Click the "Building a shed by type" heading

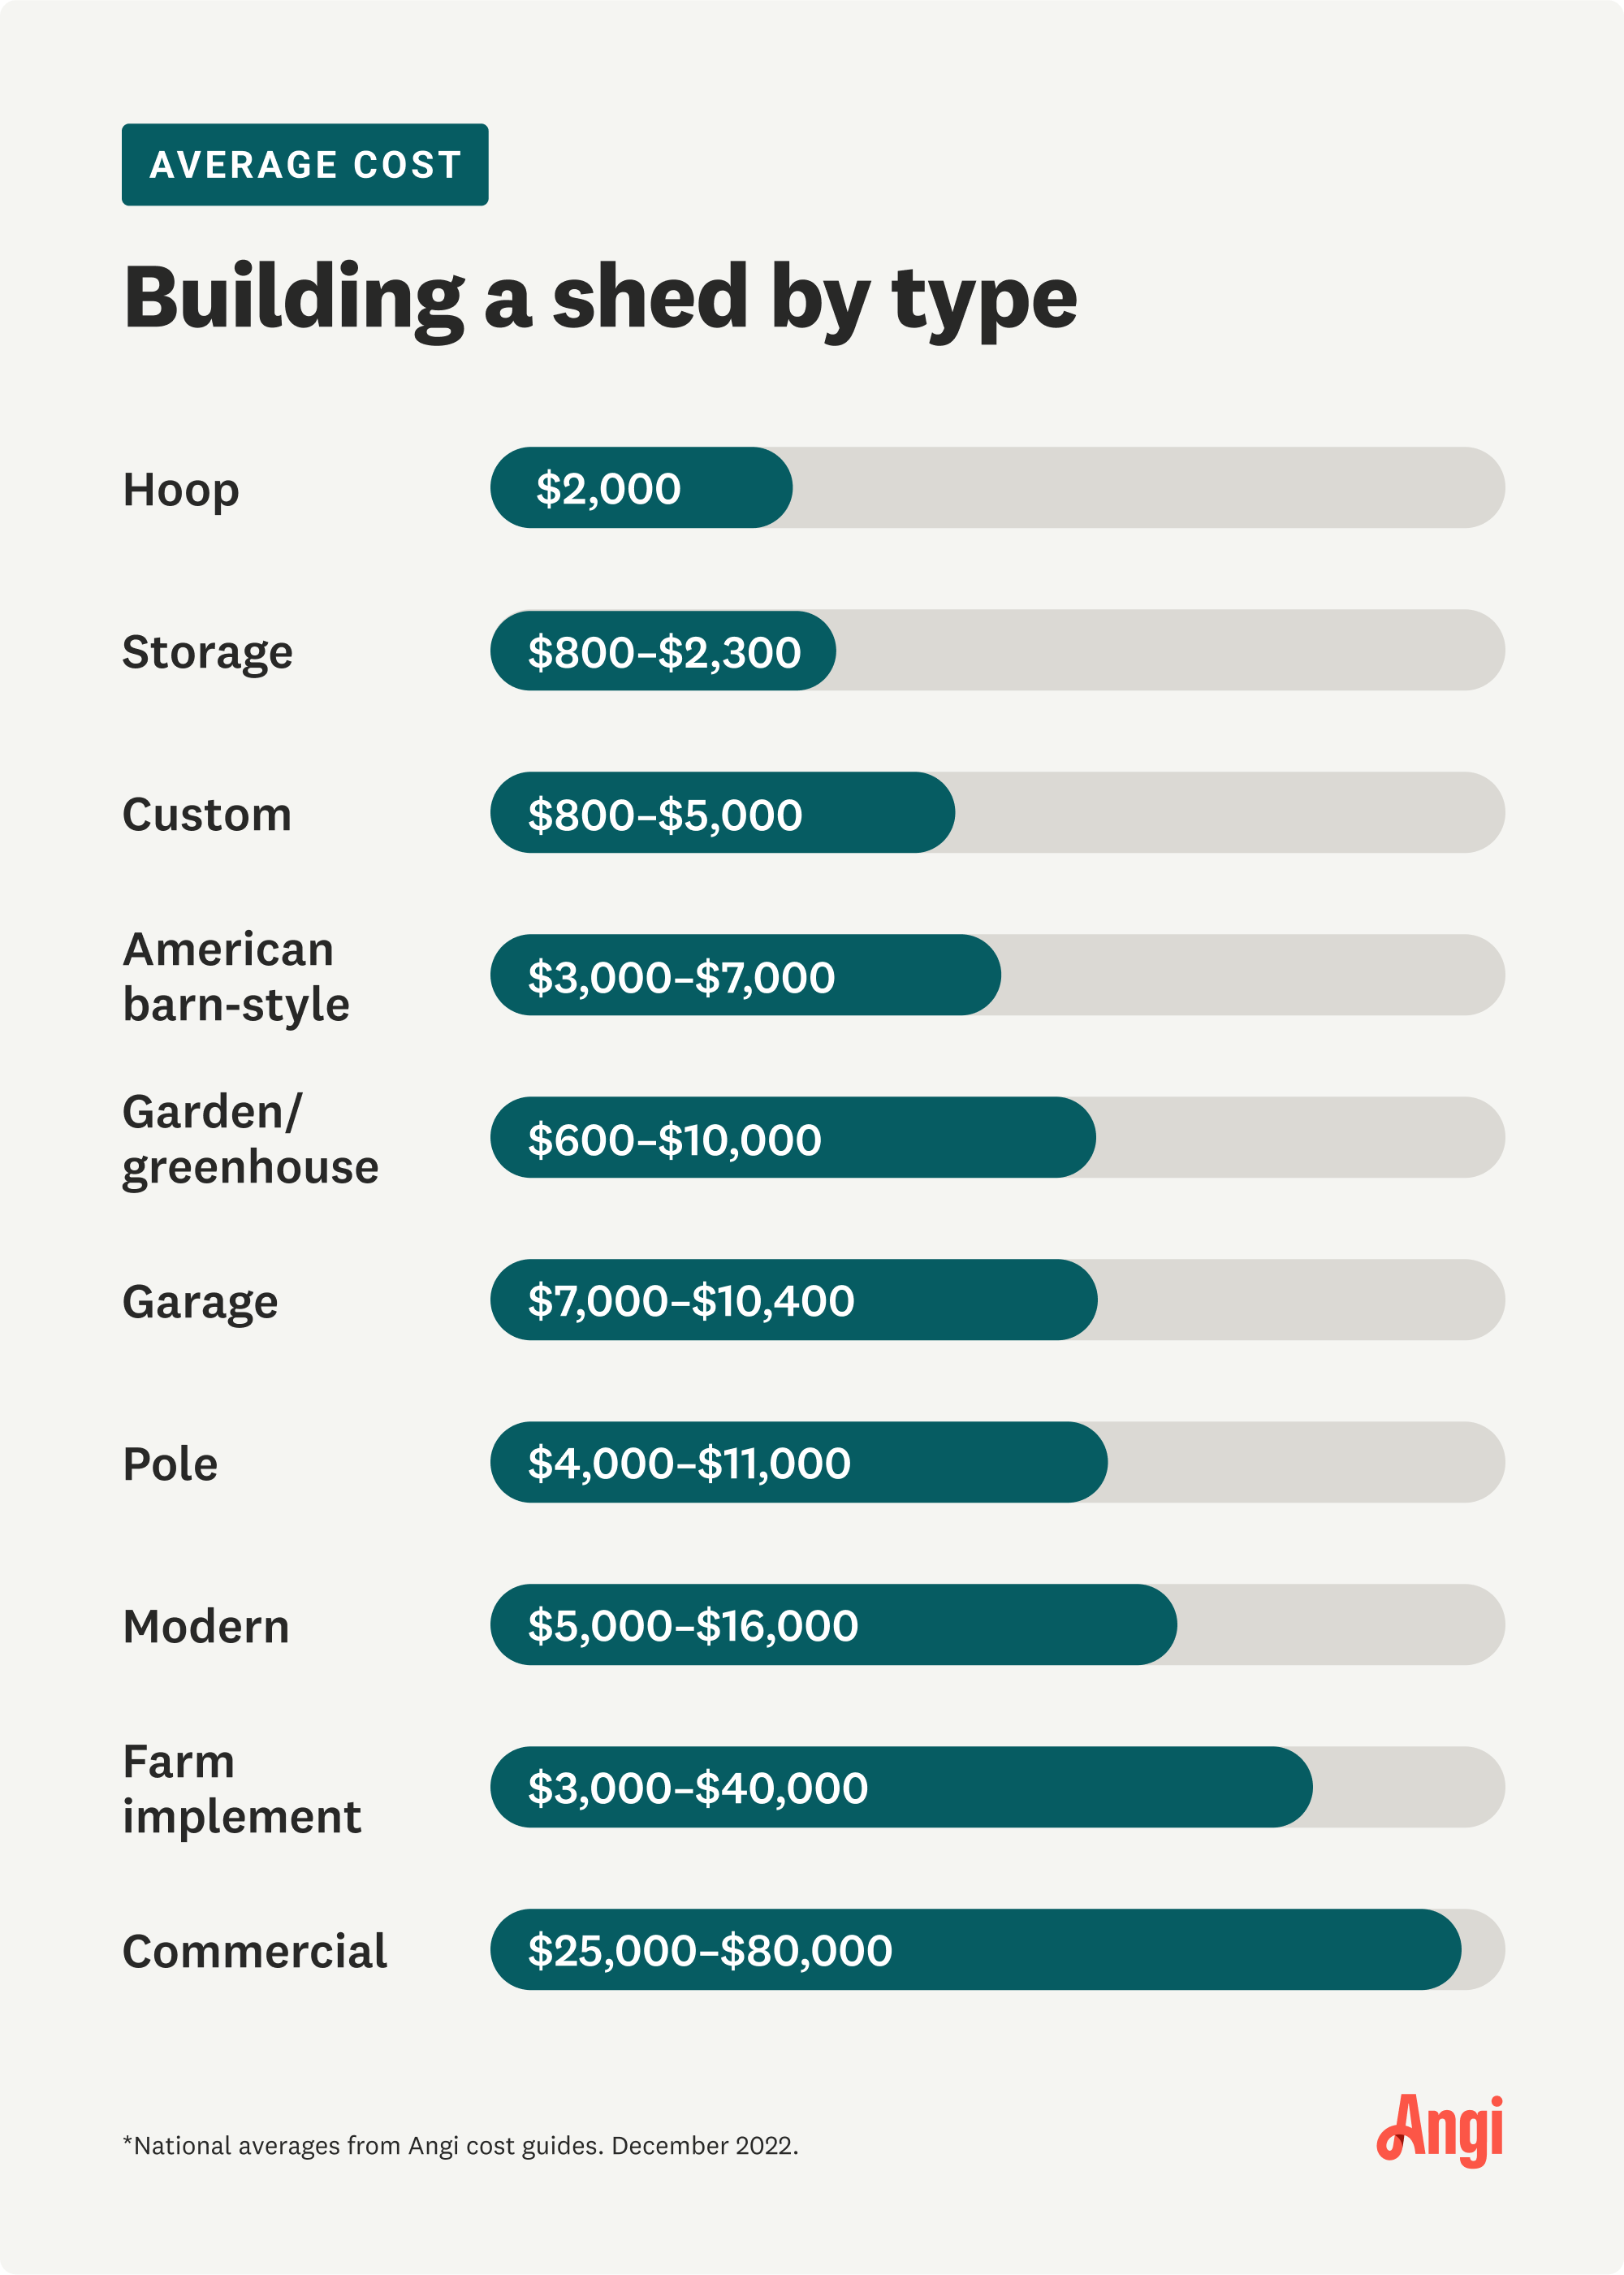point(600,297)
